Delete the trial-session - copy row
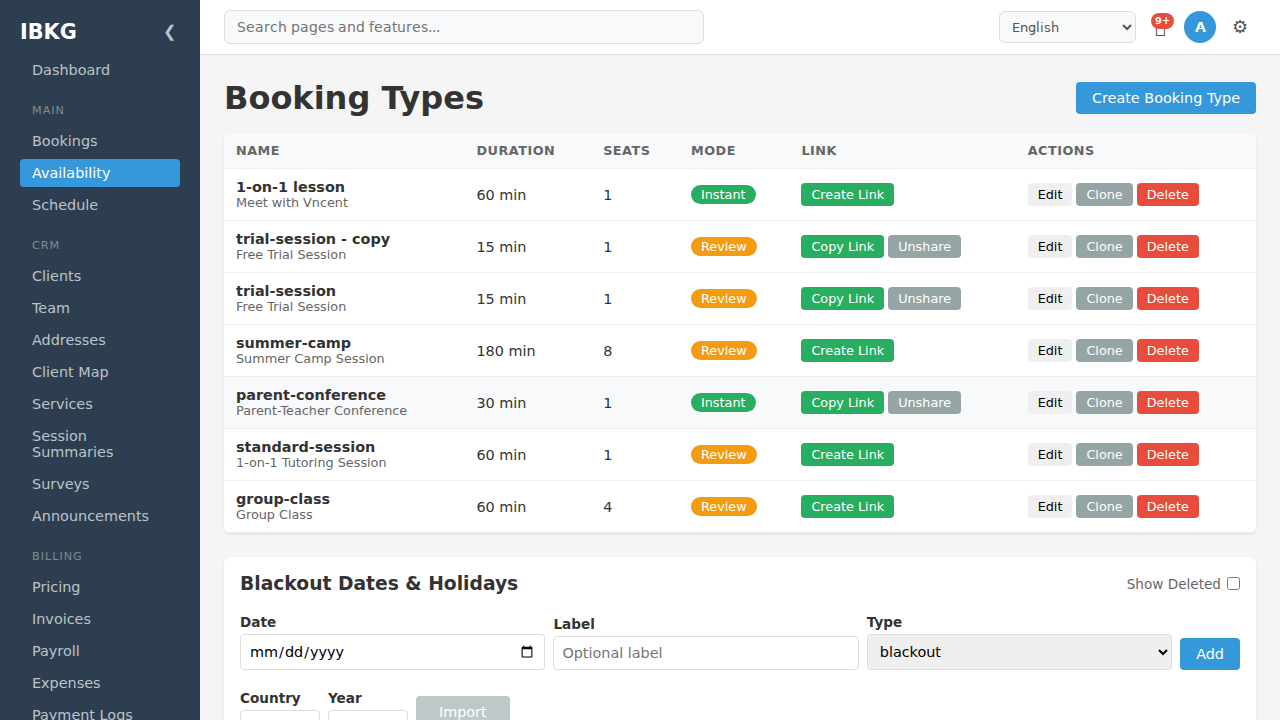Screen dimensions: 1280x720 [x=1167, y=247]
